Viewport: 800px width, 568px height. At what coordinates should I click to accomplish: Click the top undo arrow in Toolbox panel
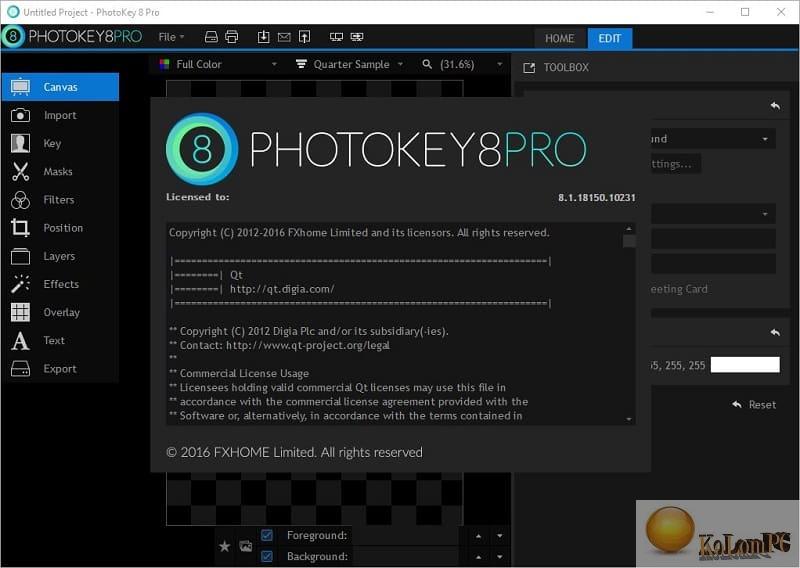775,106
